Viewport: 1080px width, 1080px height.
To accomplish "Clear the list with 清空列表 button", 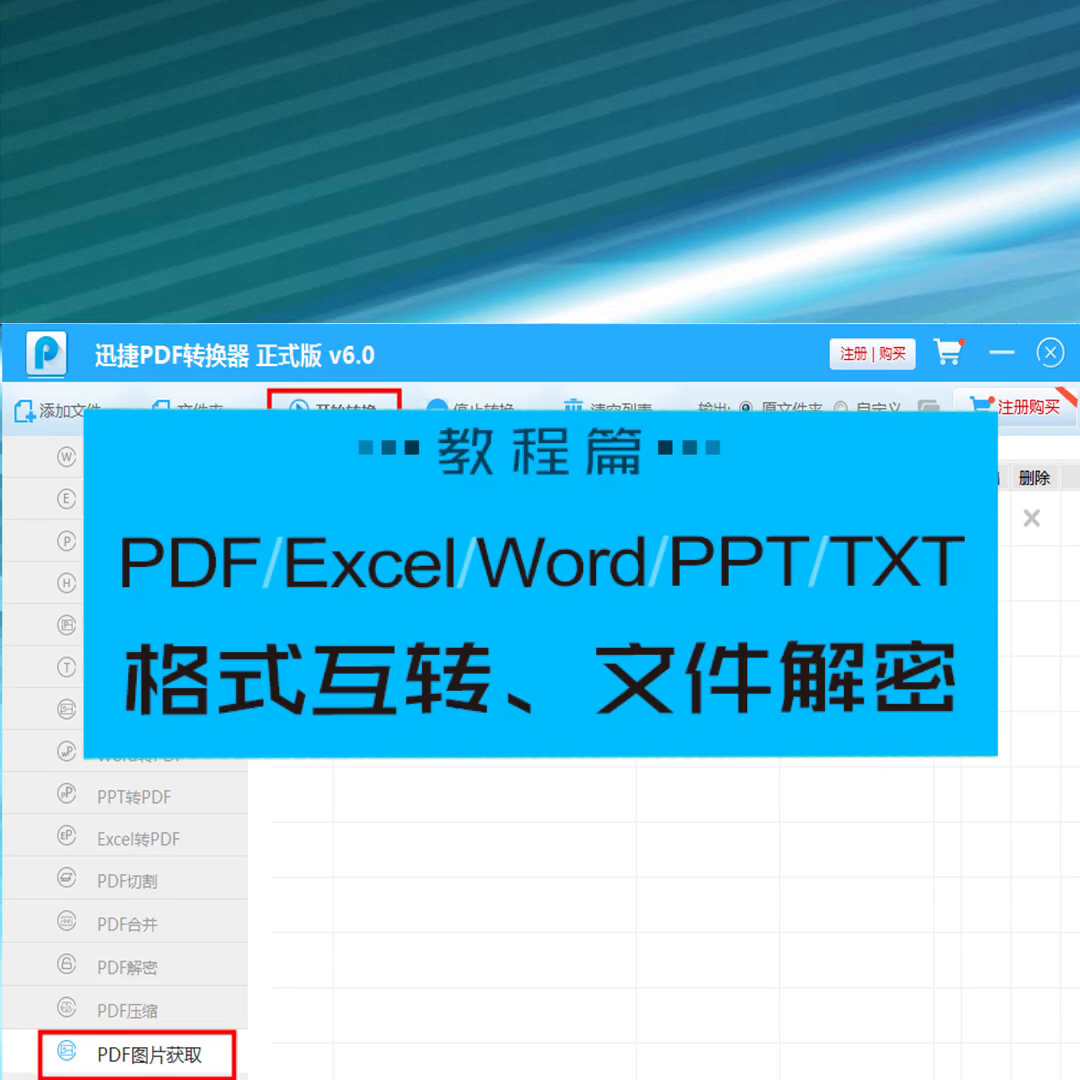I will tap(608, 406).
